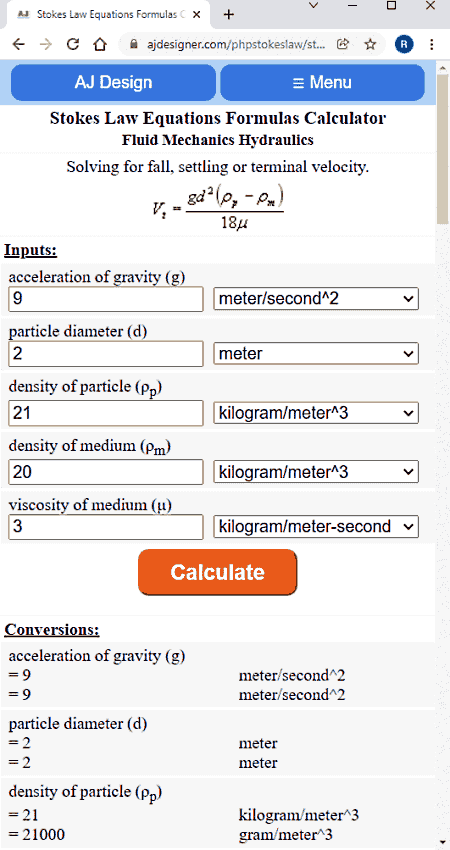Open the Chrome profile avatar
The image size is (450, 850).
pyautogui.click(x=404, y=44)
